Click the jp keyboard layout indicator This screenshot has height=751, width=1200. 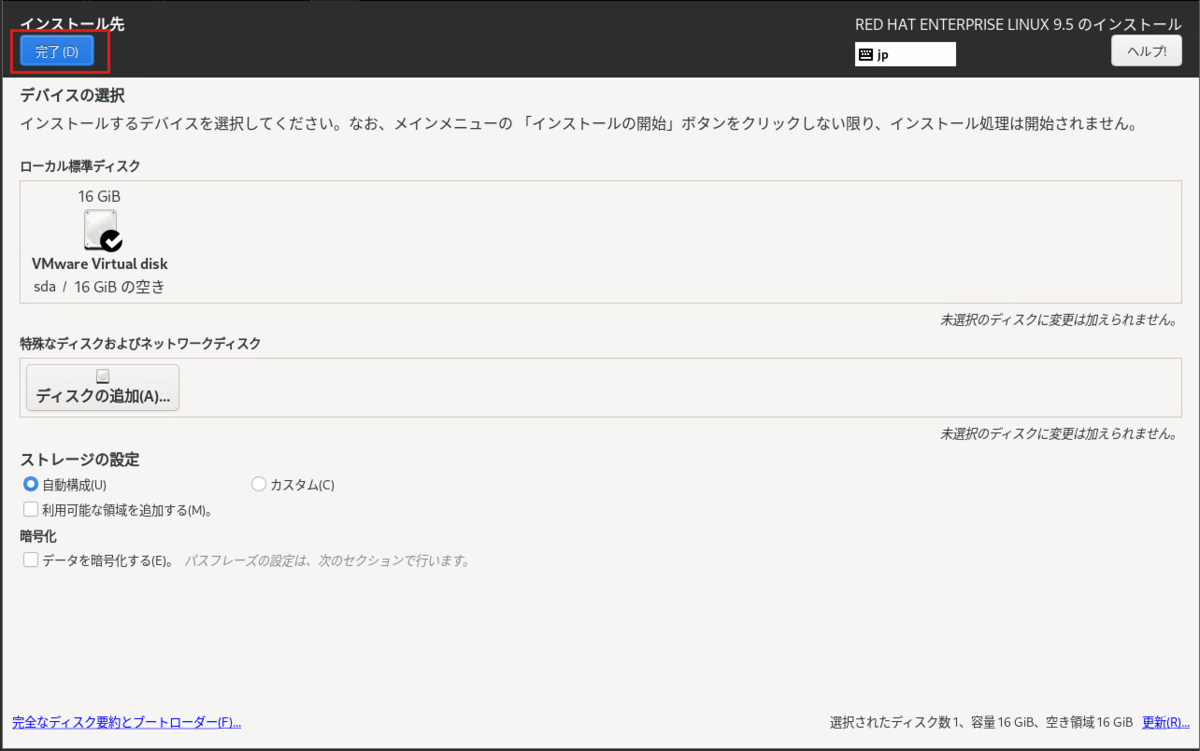click(905, 55)
